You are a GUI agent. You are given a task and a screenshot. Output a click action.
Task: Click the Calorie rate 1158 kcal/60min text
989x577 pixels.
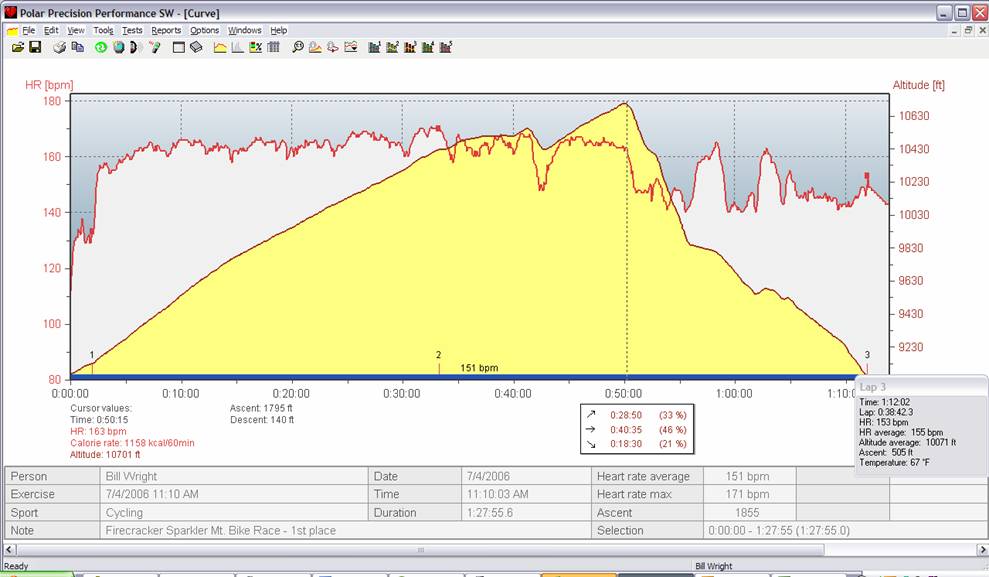click(132, 443)
